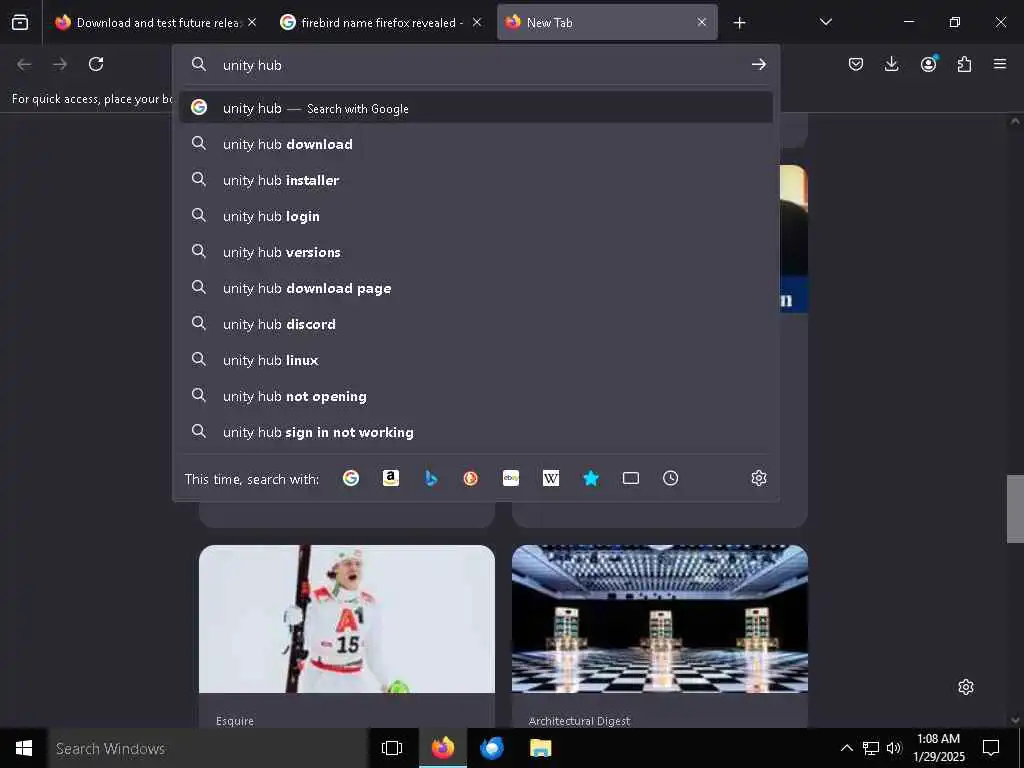The image size is (1024, 768).
Task: Search this time with Bing icon
Action: [x=431, y=479]
